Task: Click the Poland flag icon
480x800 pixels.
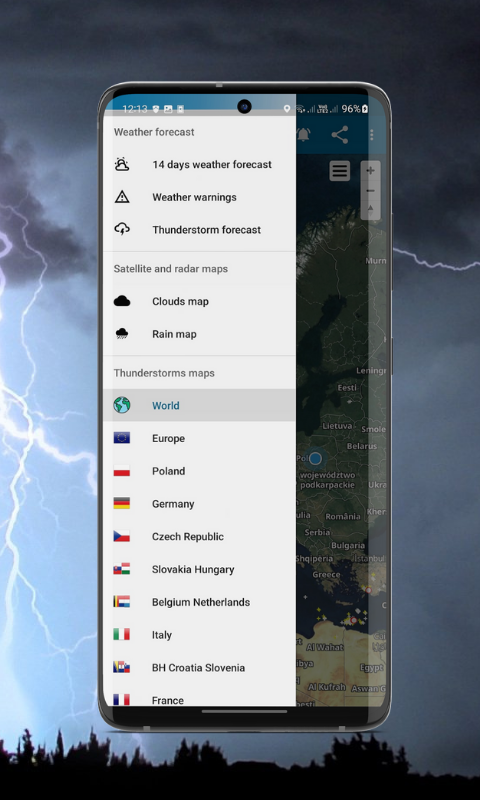Action: (122, 471)
